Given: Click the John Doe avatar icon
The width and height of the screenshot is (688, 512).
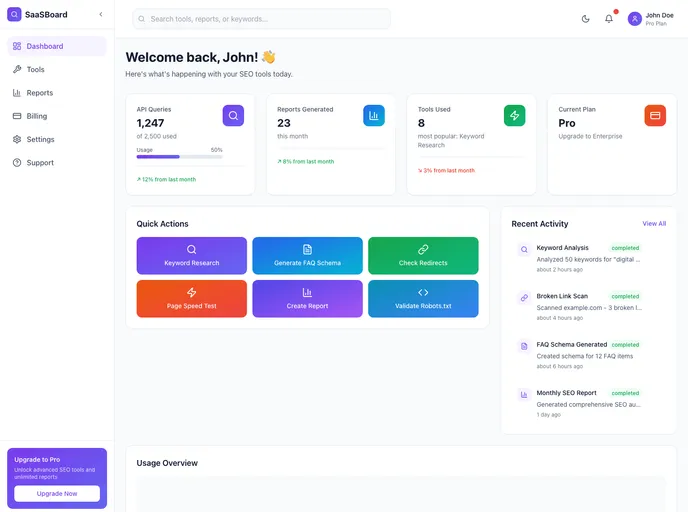Looking at the screenshot, I should (634, 19).
